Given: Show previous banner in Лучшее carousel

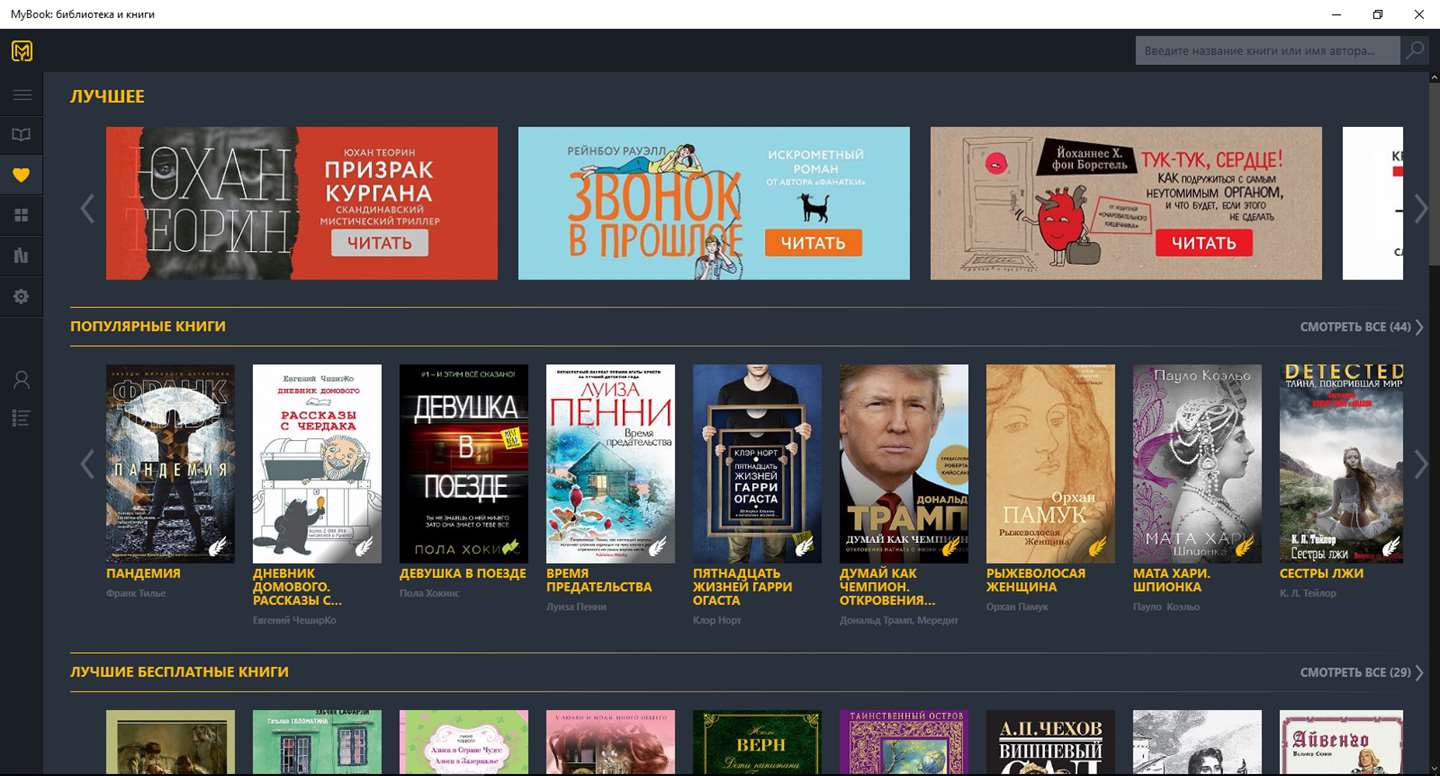Looking at the screenshot, I should (87, 208).
